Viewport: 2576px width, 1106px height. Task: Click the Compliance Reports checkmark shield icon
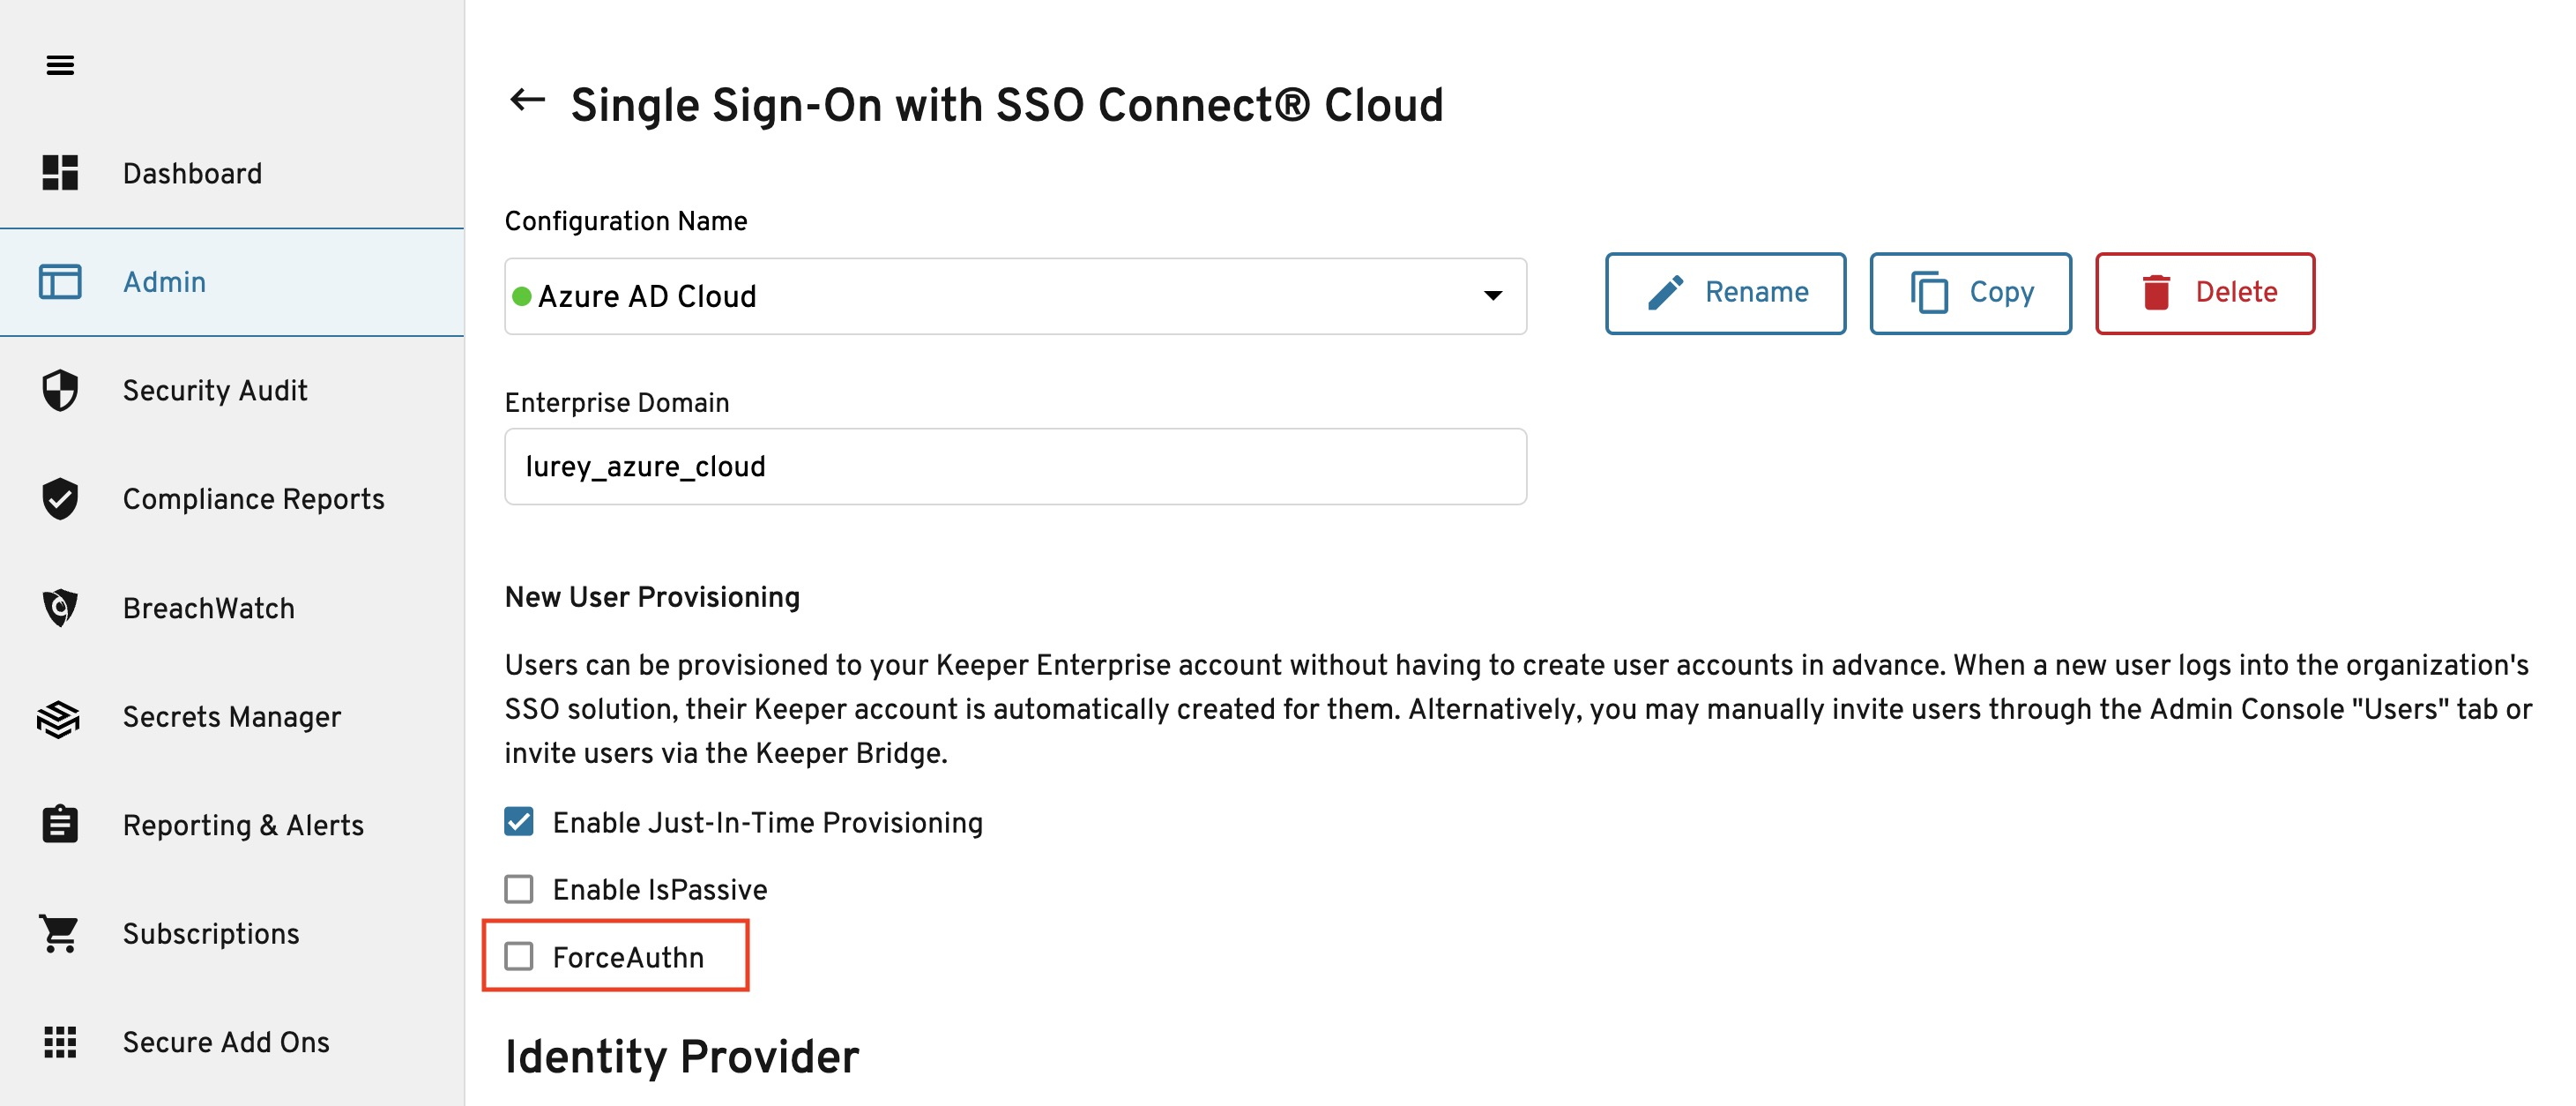(60, 499)
